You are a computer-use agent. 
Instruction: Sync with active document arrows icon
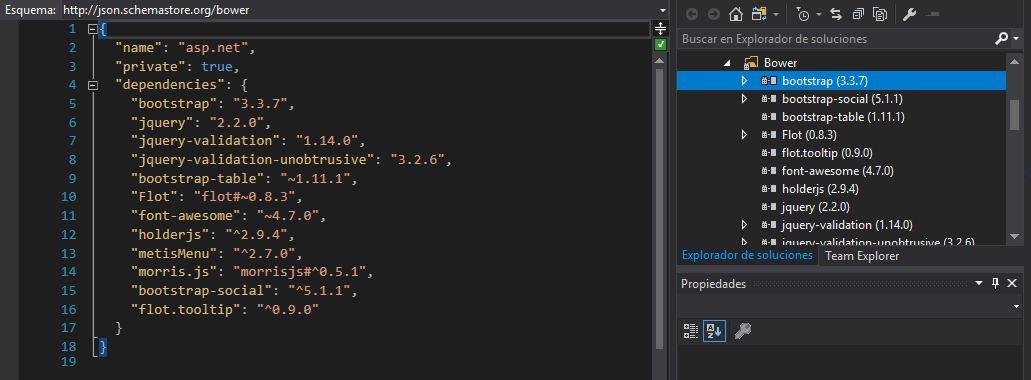pyautogui.click(x=836, y=14)
